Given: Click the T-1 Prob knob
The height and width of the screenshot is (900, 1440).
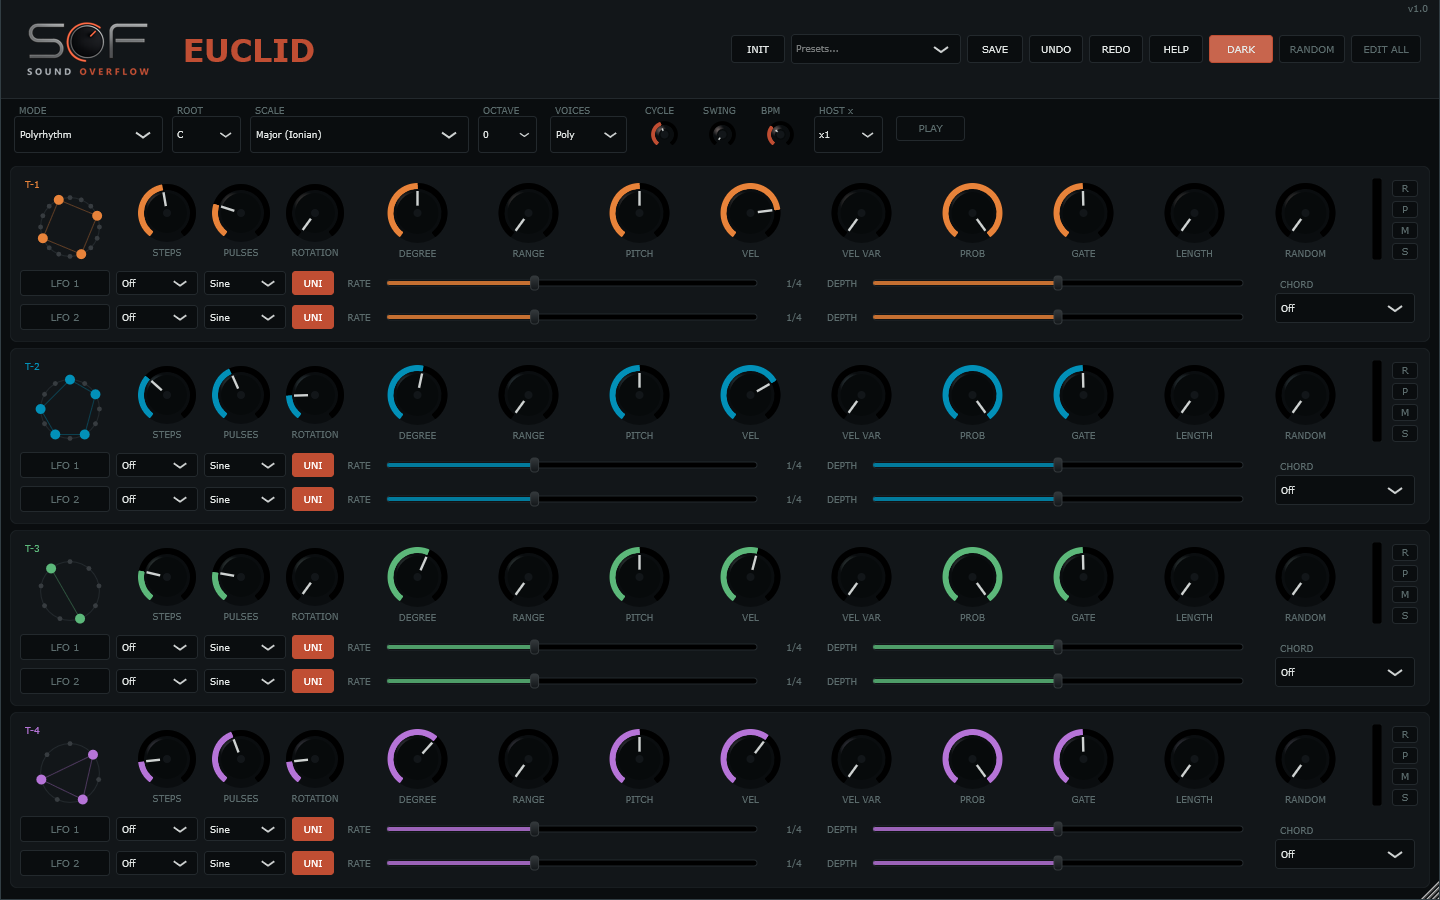Looking at the screenshot, I should pyautogui.click(x=972, y=212).
